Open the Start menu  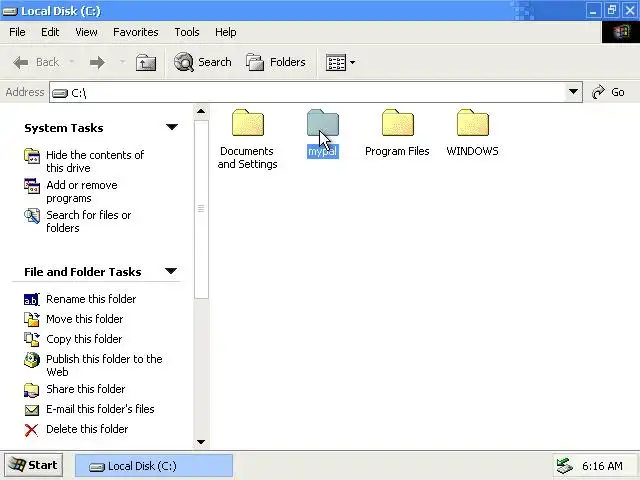pyautogui.click(x=33, y=465)
